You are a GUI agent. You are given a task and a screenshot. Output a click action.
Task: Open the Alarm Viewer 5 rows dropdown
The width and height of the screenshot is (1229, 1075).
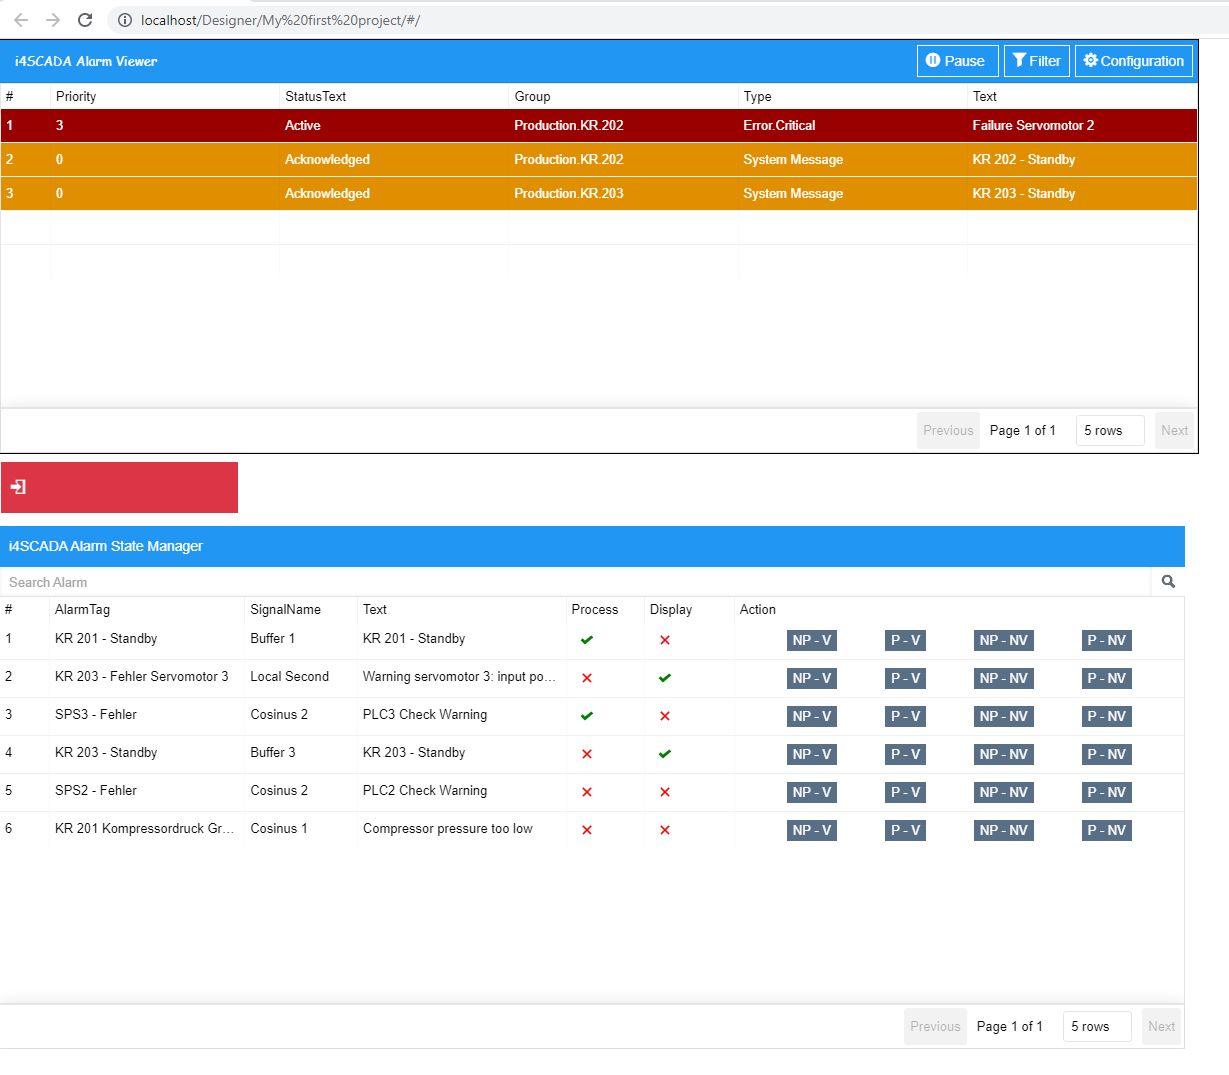coord(1109,430)
